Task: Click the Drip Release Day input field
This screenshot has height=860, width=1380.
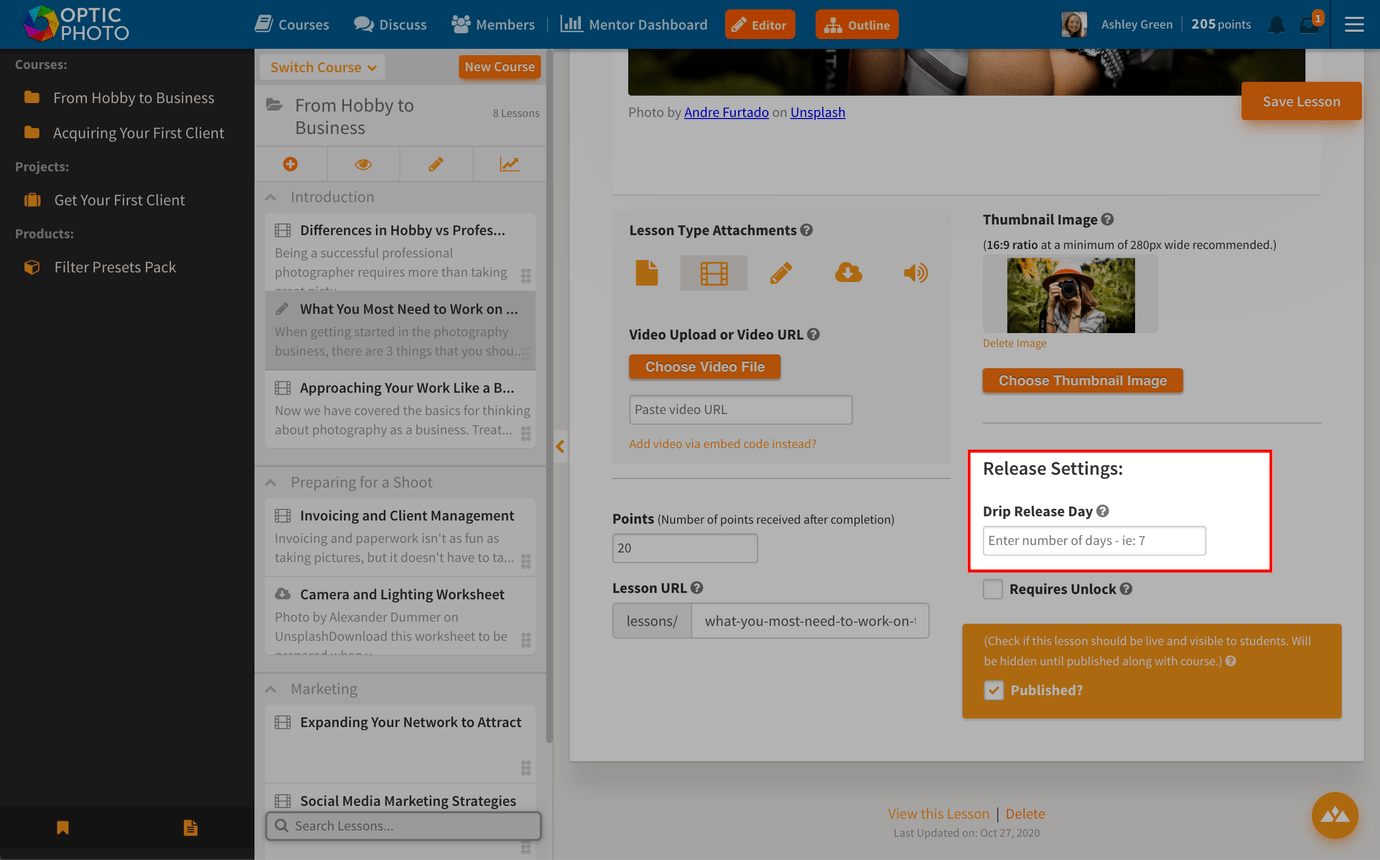Action: (x=1093, y=540)
